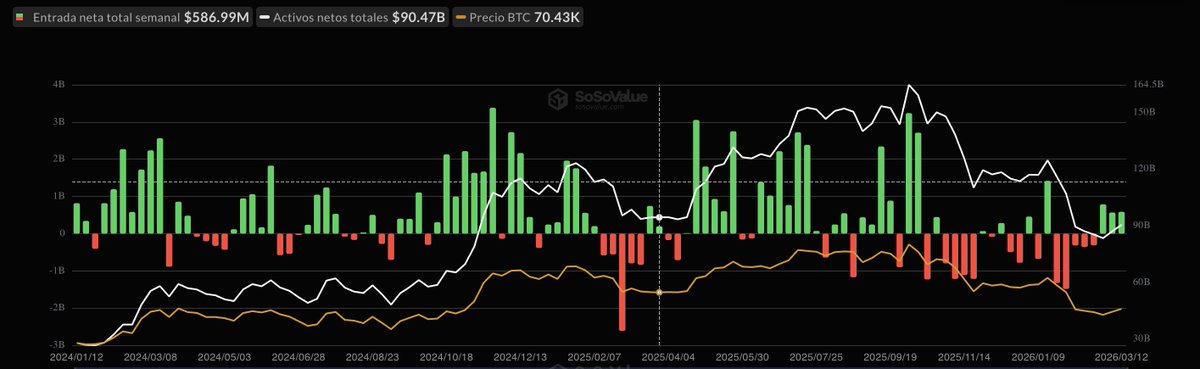Click the $90.47B total net assets value
The width and height of the screenshot is (1200, 369).
(x=420, y=17)
